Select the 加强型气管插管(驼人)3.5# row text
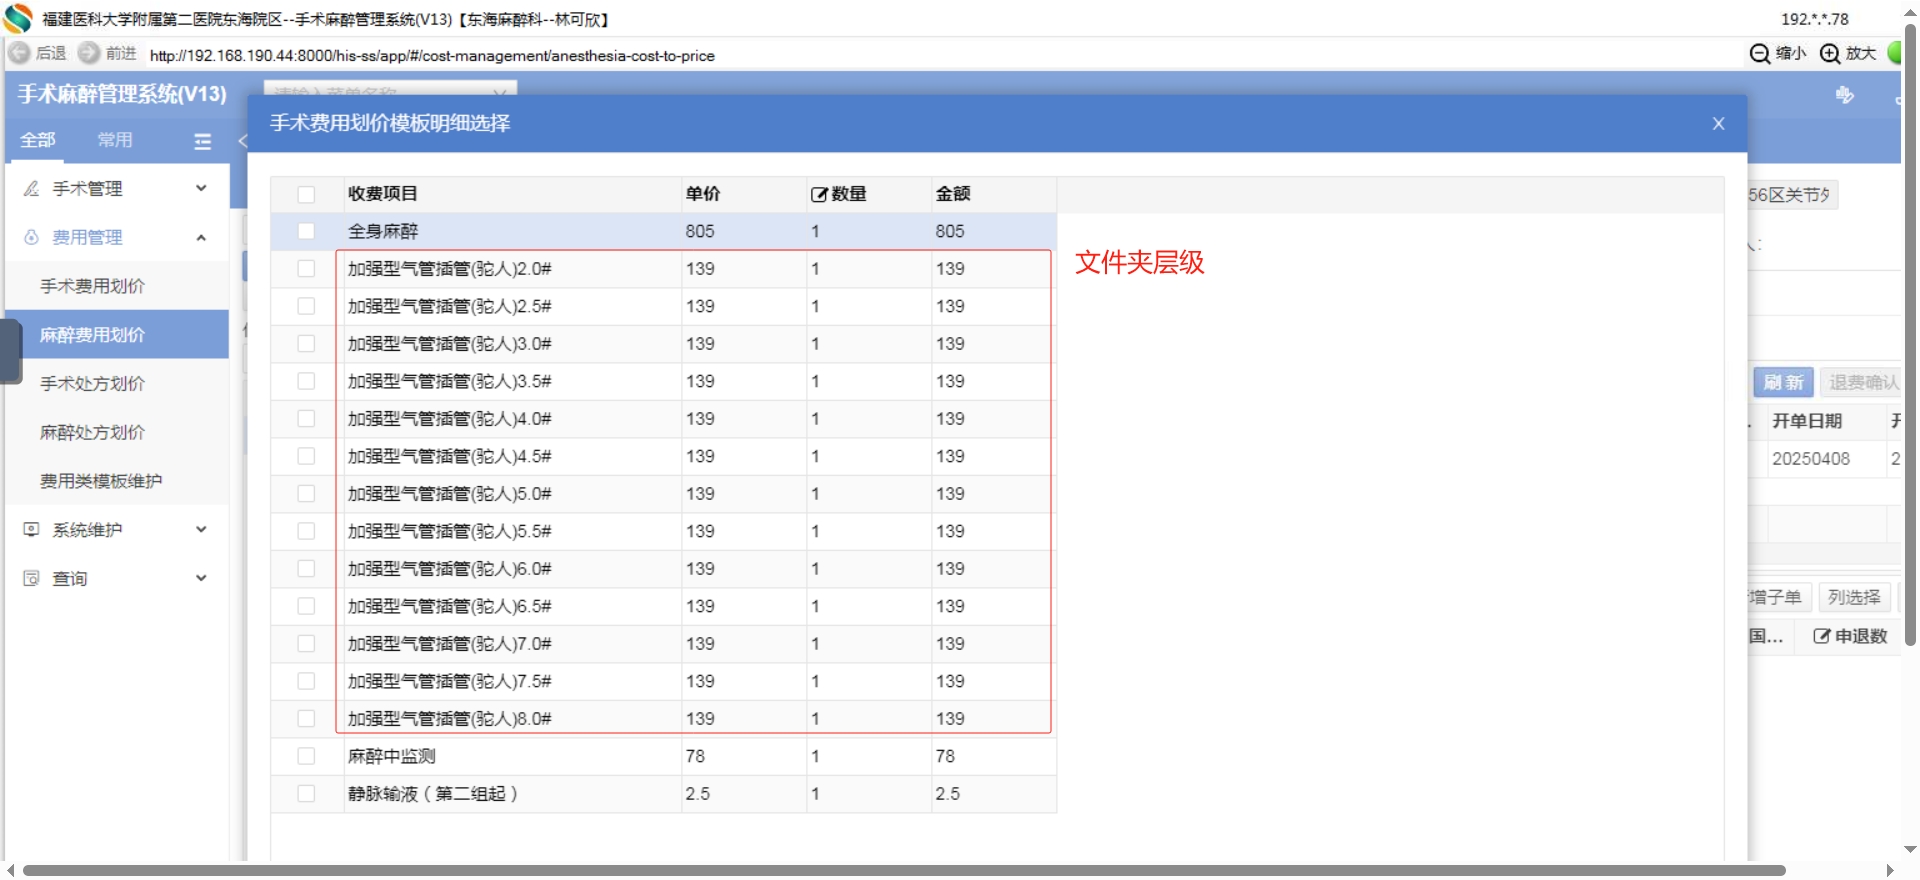The height and width of the screenshot is (880, 1920). (x=450, y=381)
